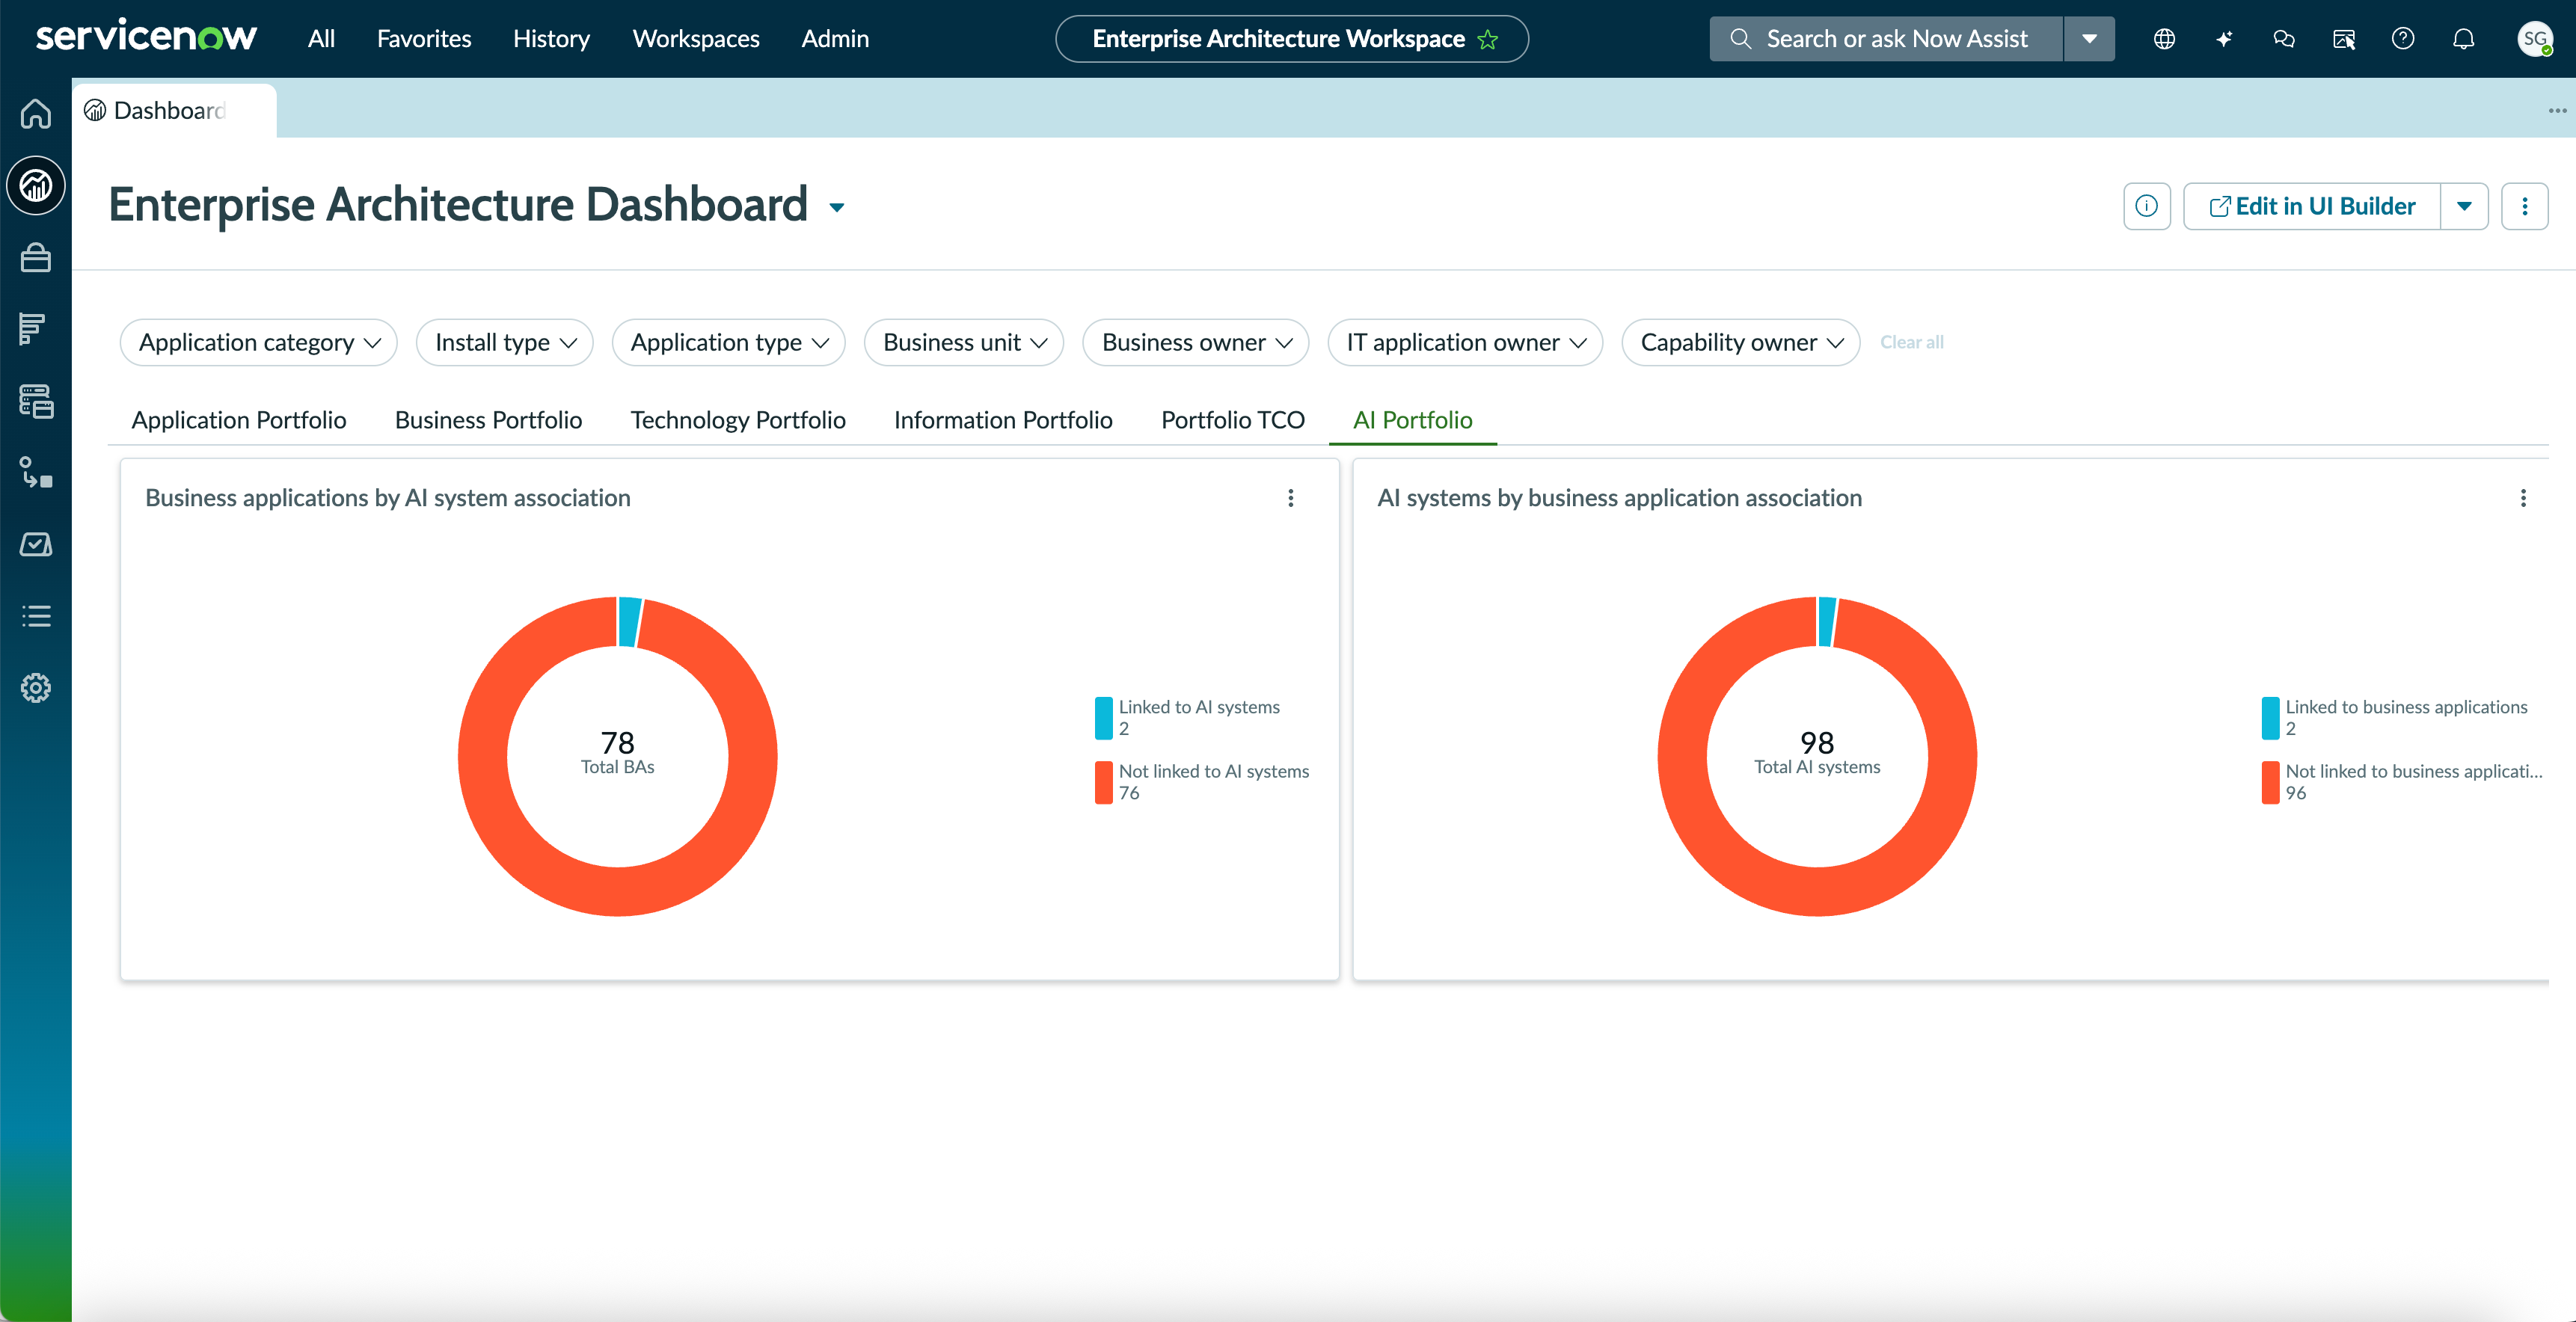Open the server inventory sidebar icon
The height and width of the screenshot is (1322, 2576).
click(x=36, y=401)
